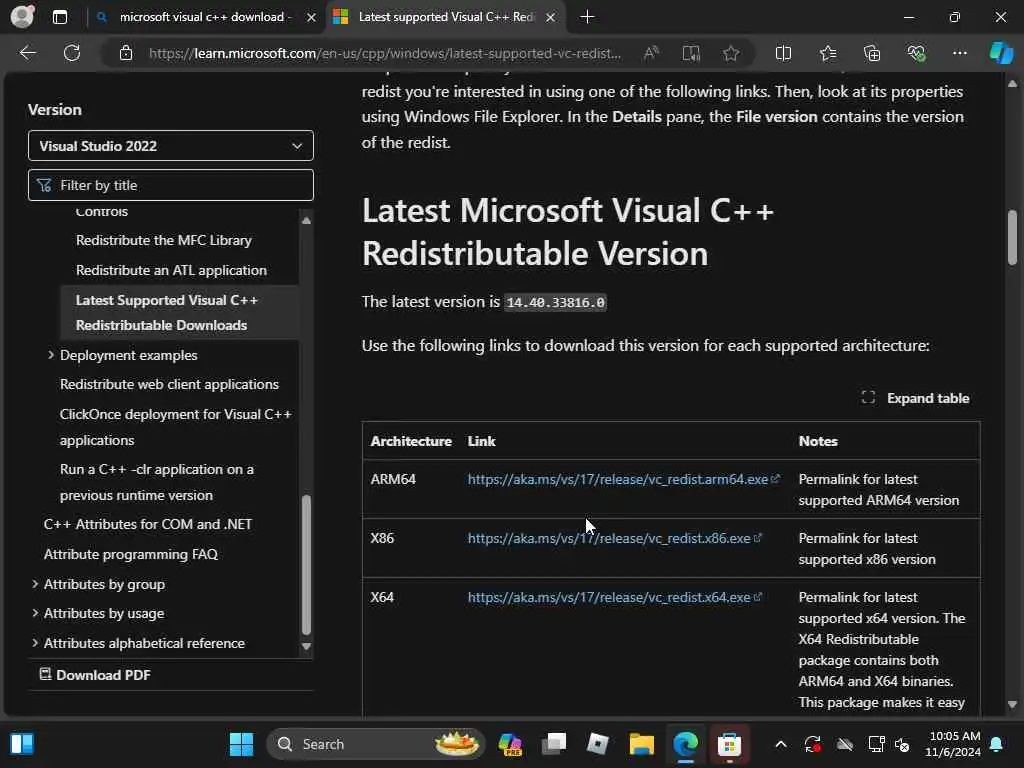Viewport: 1024px width, 768px height.
Task: Open Copilot preview taskbar icon
Action: pyautogui.click(x=510, y=744)
